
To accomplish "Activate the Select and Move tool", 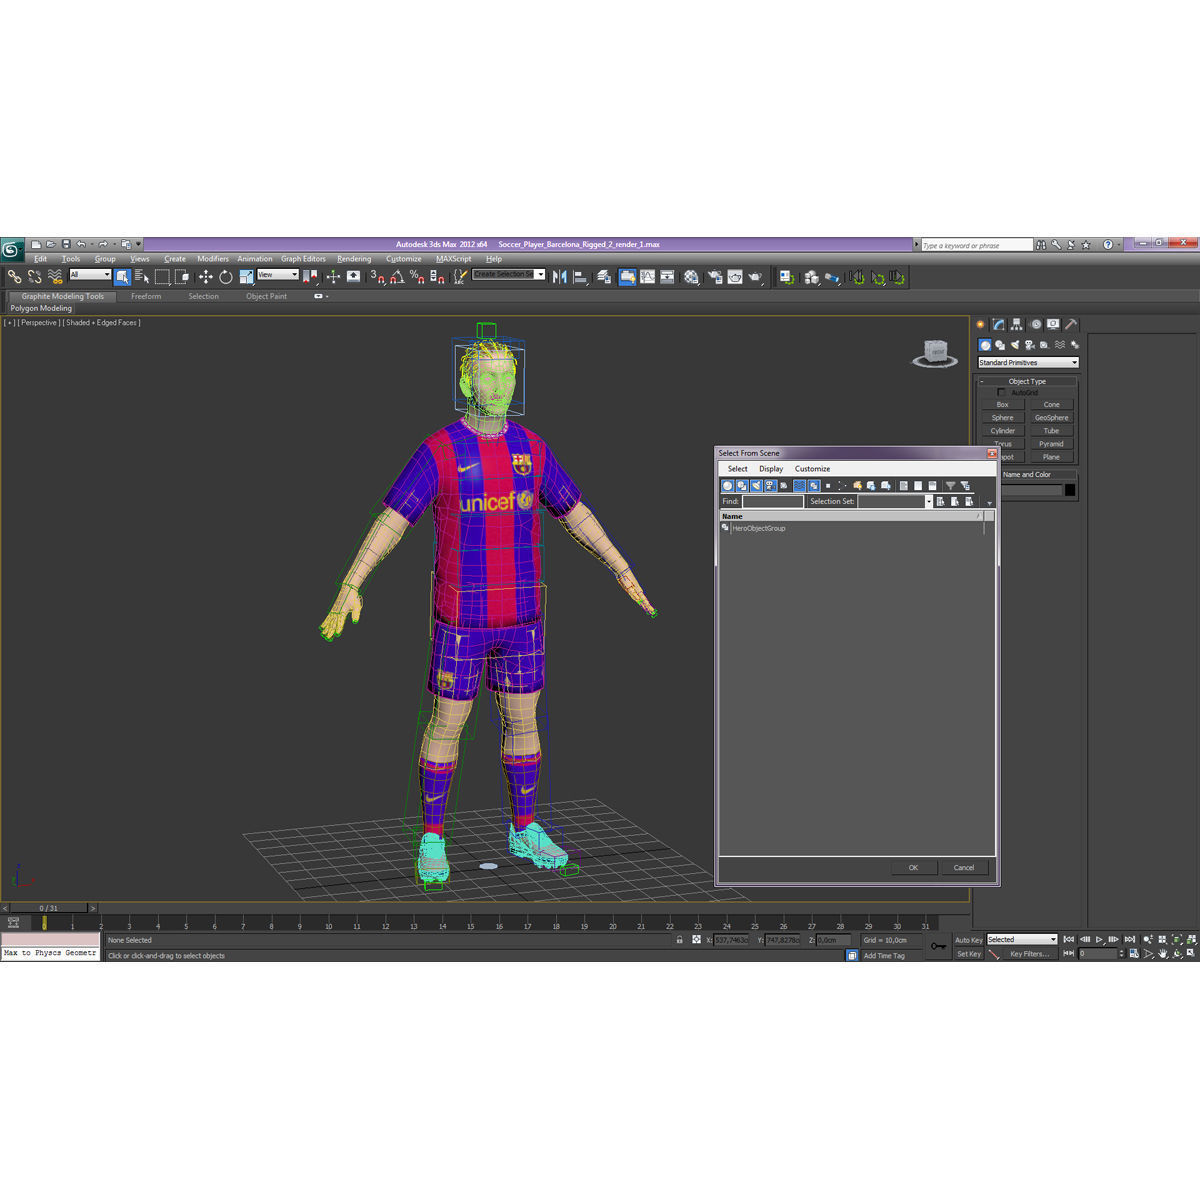I will click(205, 276).
